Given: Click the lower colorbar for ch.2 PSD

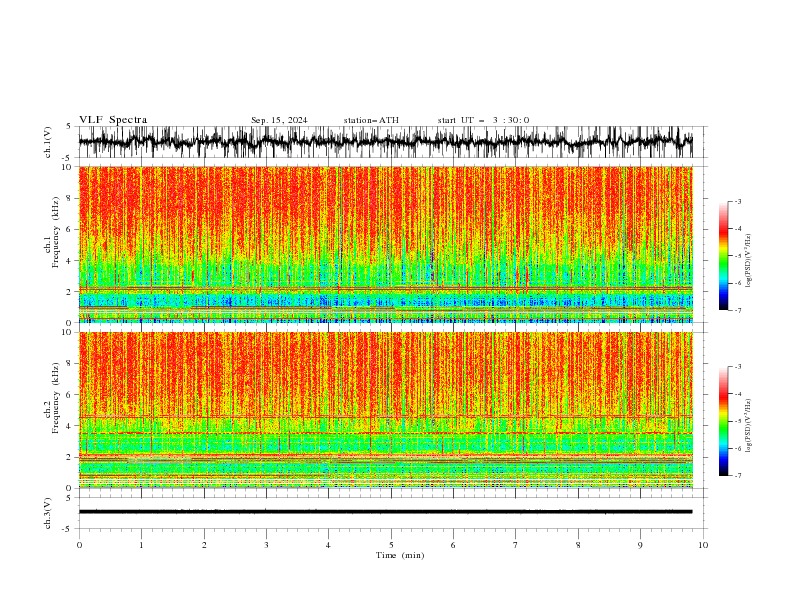Looking at the screenshot, I should click(x=723, y=421).
